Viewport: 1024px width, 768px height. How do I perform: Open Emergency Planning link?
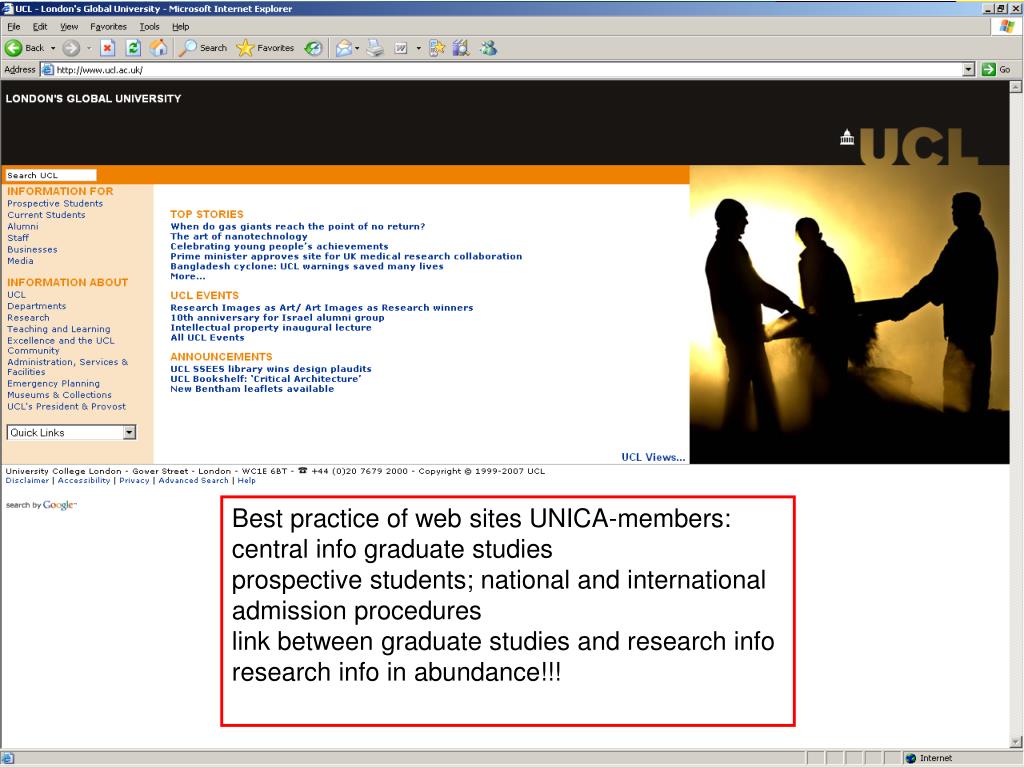point(54,383)
